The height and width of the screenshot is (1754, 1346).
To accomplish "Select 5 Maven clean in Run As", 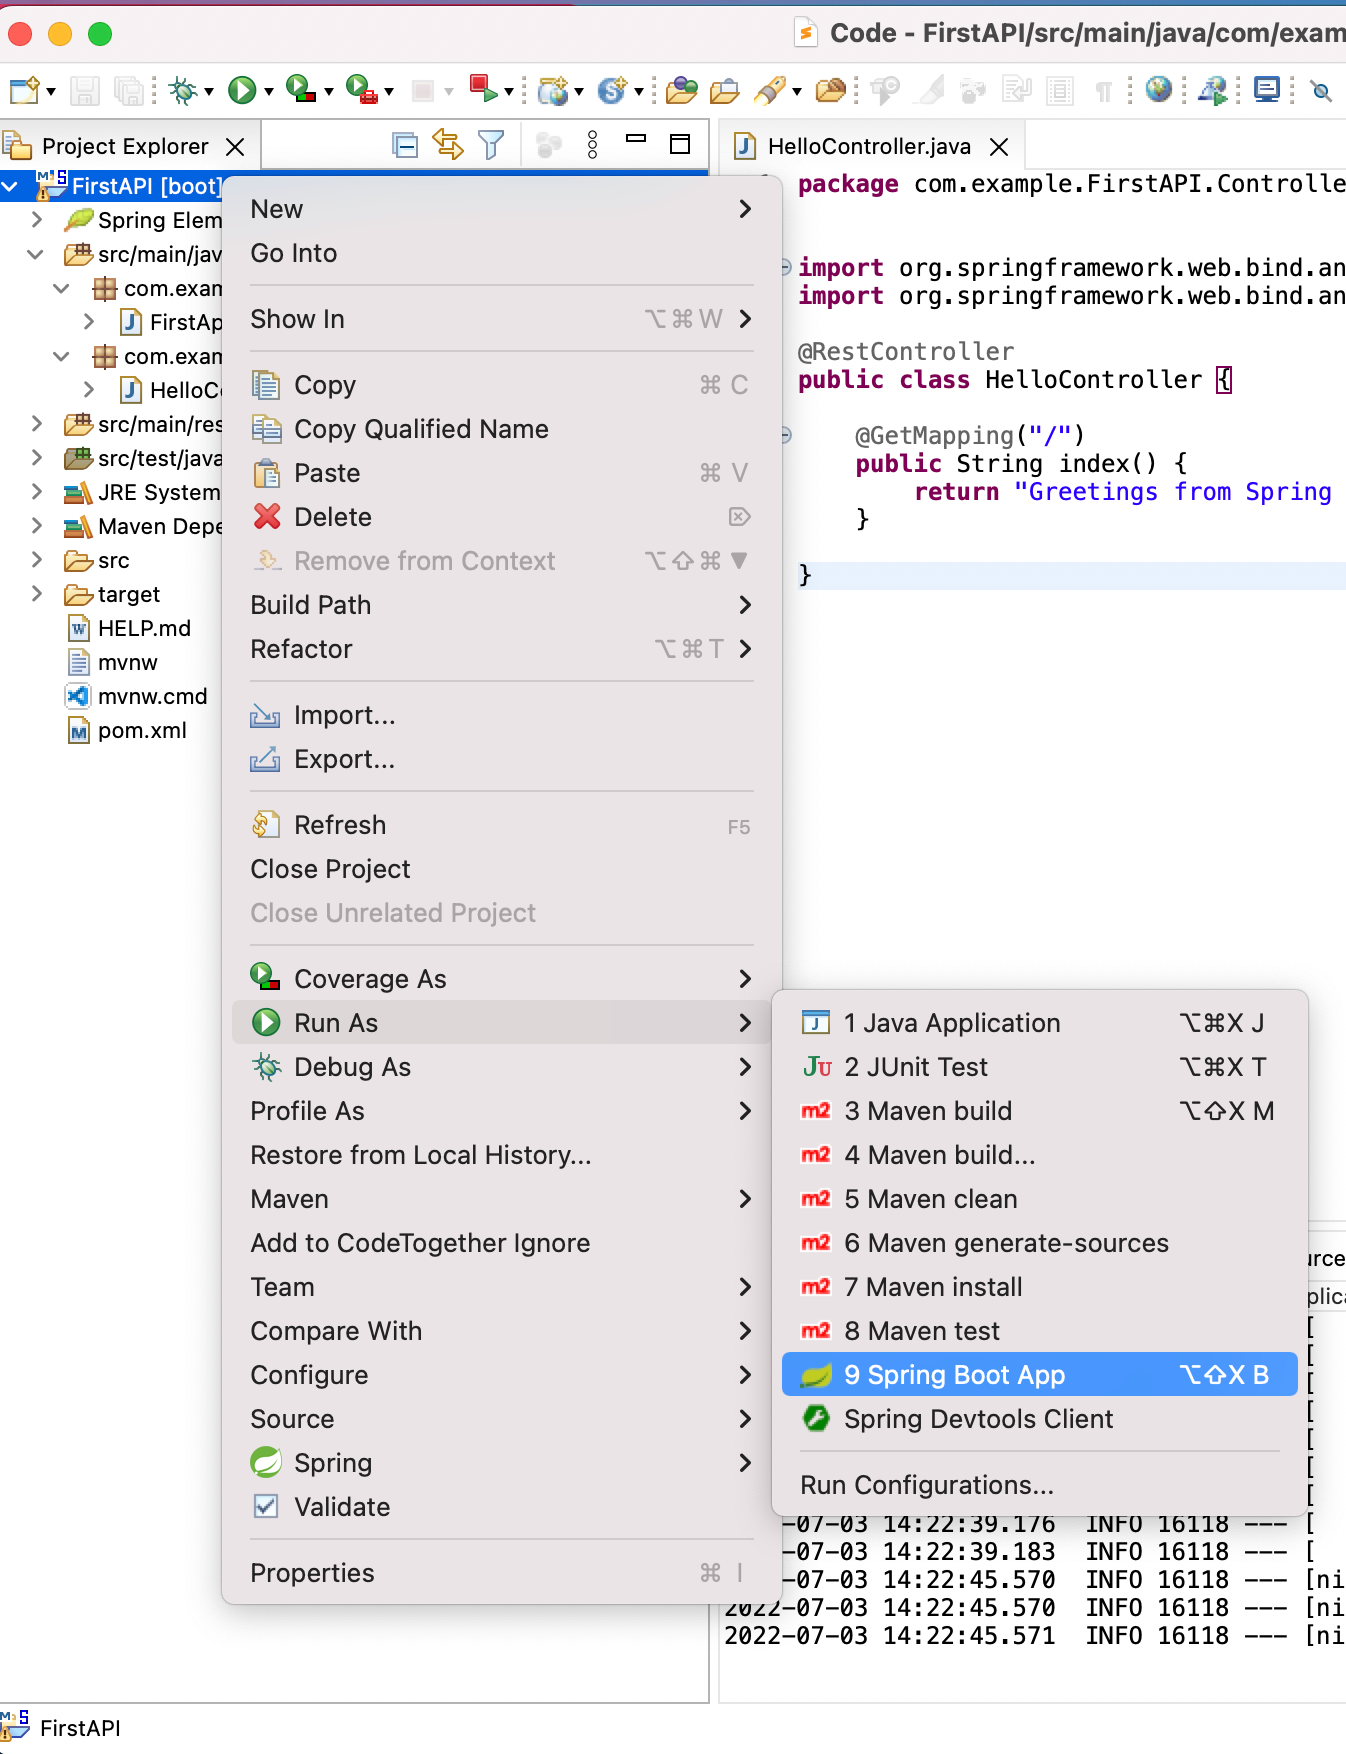I will [x=1040, y=1199].
